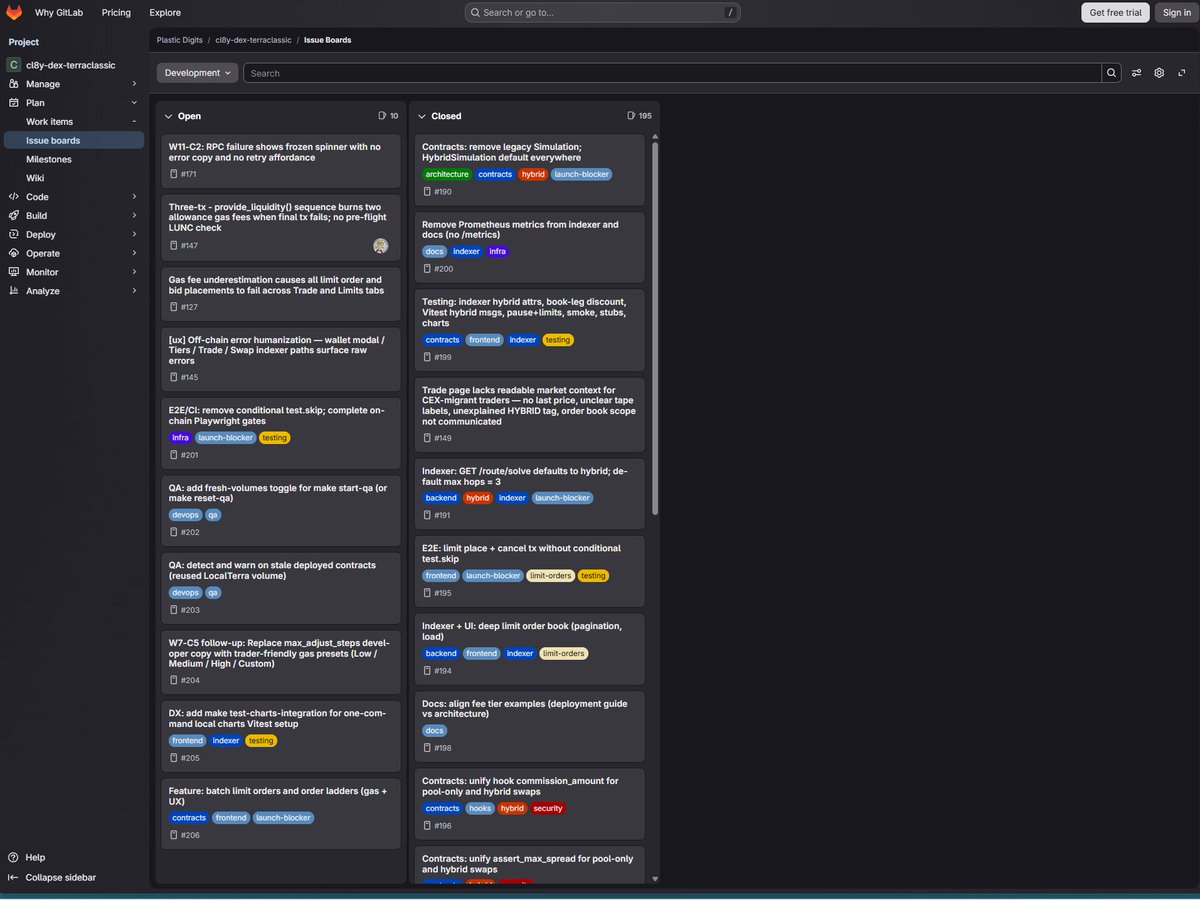The image size is (1200, 900).
Task: Click cl8y-dex-terraclassic project name in sidebar
Action: coord(70,65)
